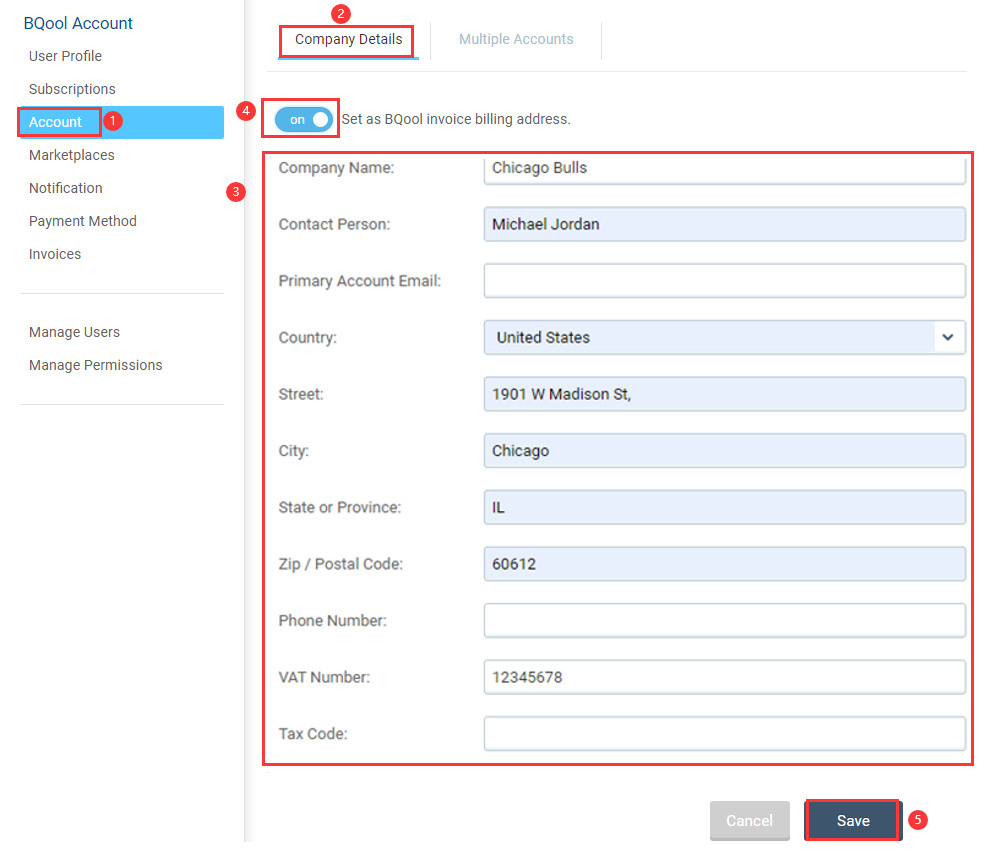Click the 'City:' label
989x858 pixels.
point(294,450)
